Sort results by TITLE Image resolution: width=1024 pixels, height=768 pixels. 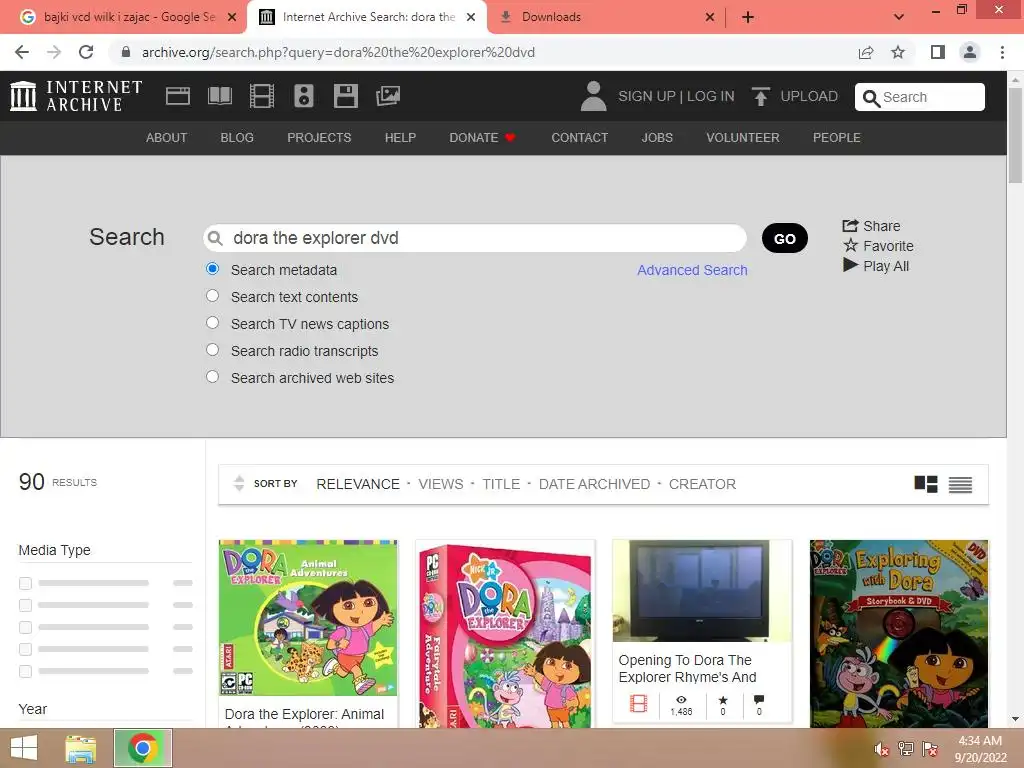(501, 484)
